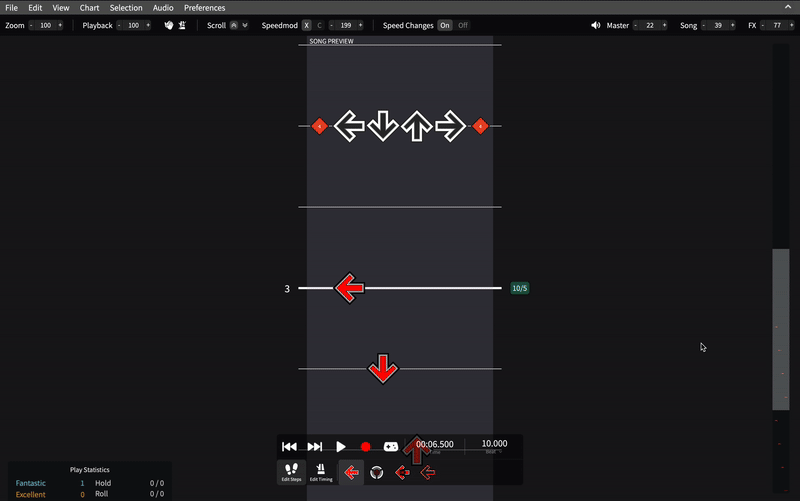Switch Speedmod to C mode
Screen dimensions: 800x501
point(319,25)
